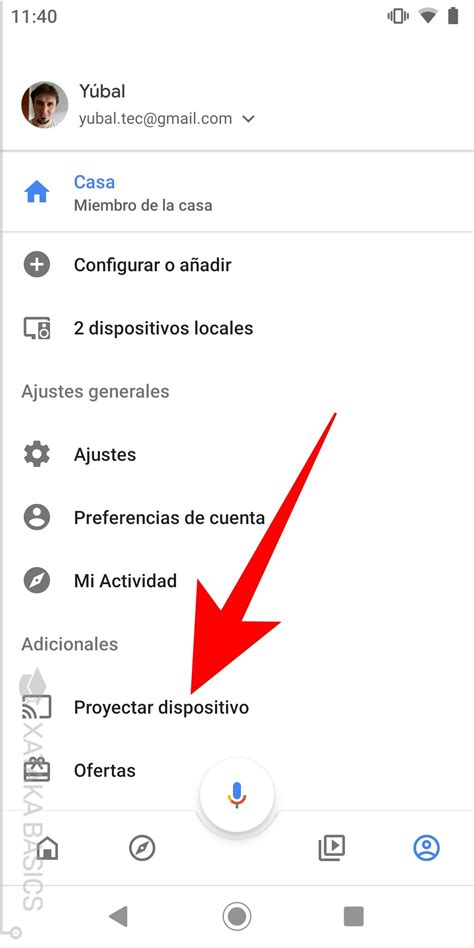Tap the cast icon for Proyectar dispositivo

tap(37, 707)
